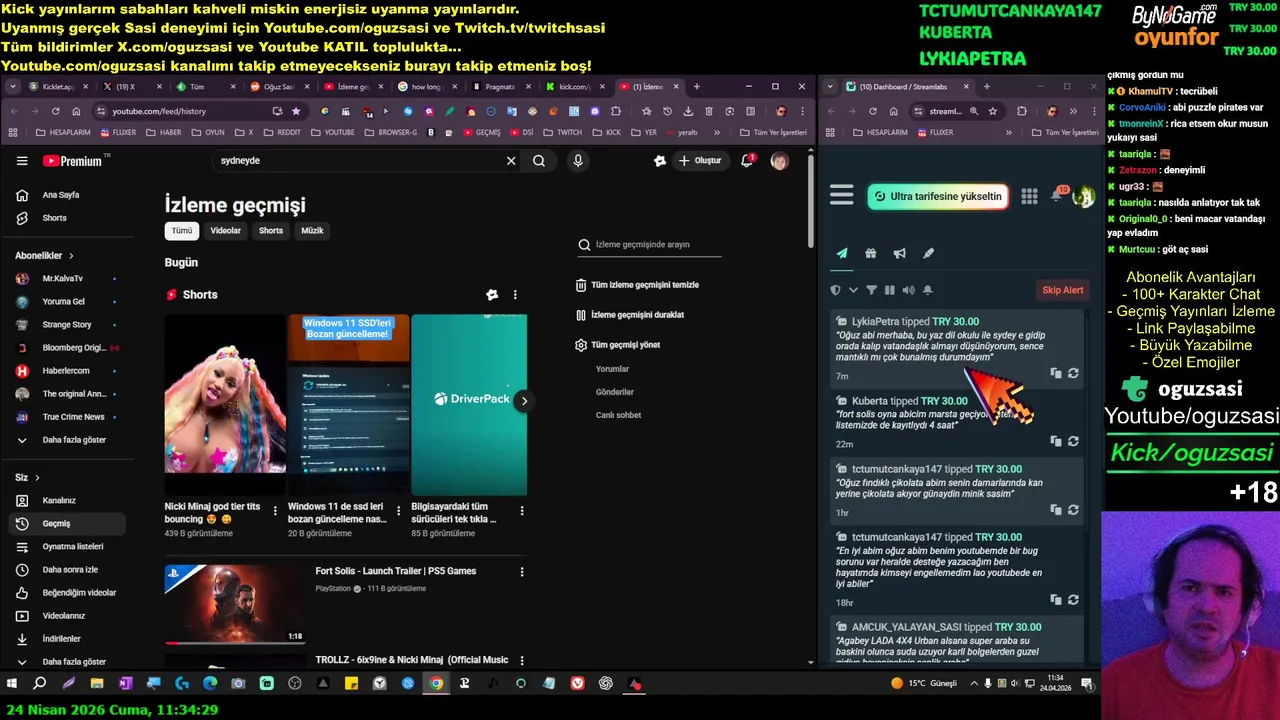Open İndirilenler in the sidebar
The width and height of the screenshot is (1280, 720).
[x=62, y=639]
